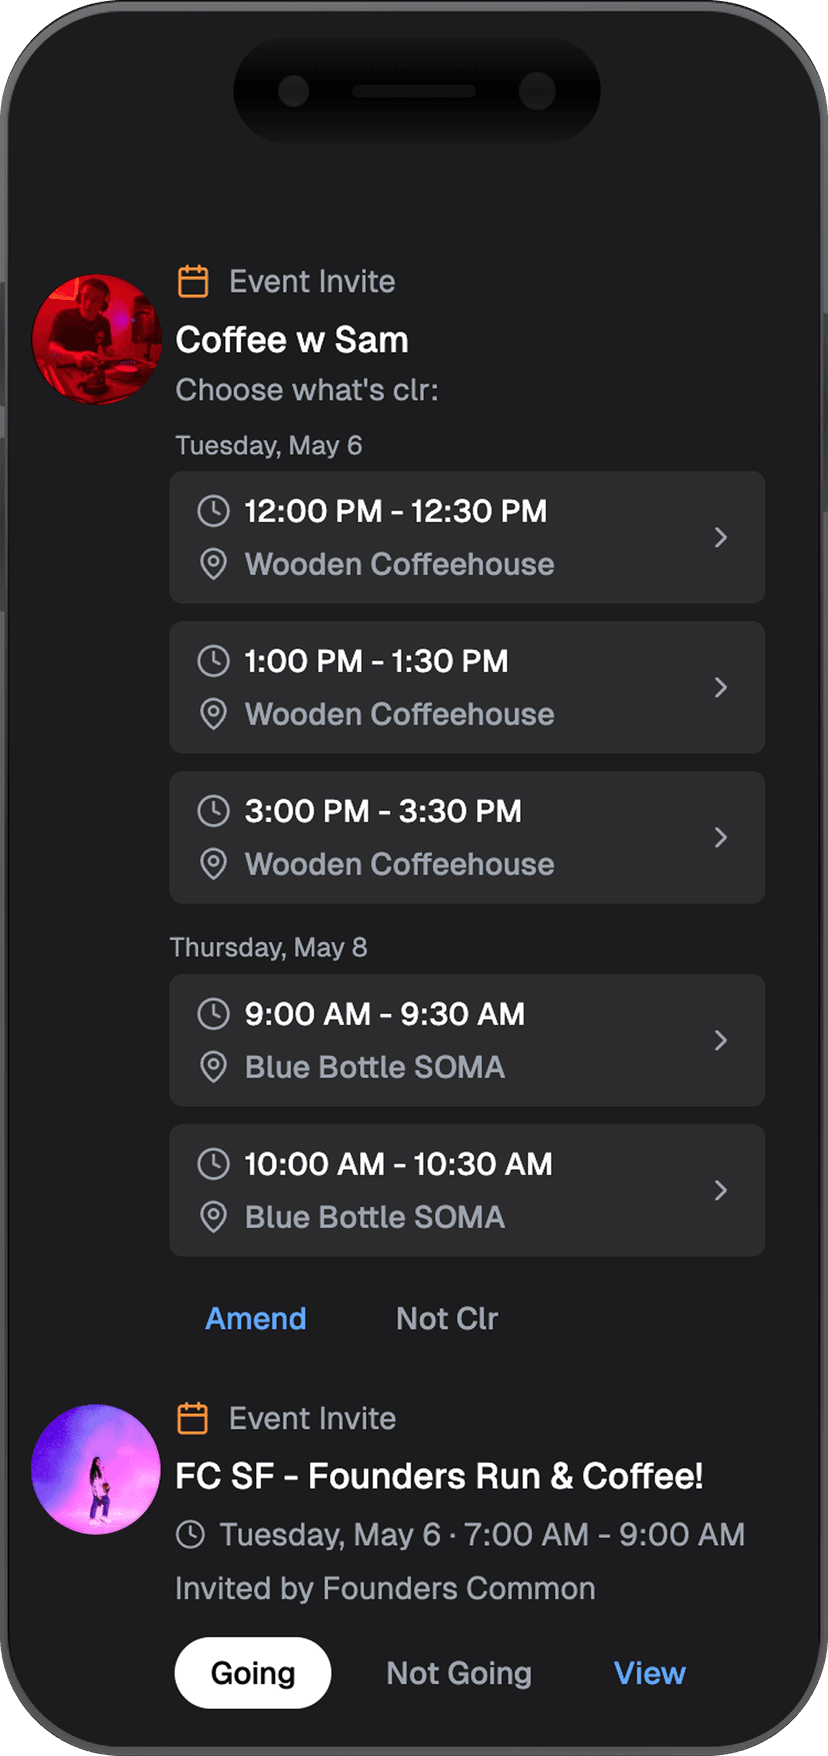Image resolution: width=828 pixels, height=1756 pixels.
Task: Open the 1:00 PM - 1:30 PM slot chevron
Action: click(720, 688)
